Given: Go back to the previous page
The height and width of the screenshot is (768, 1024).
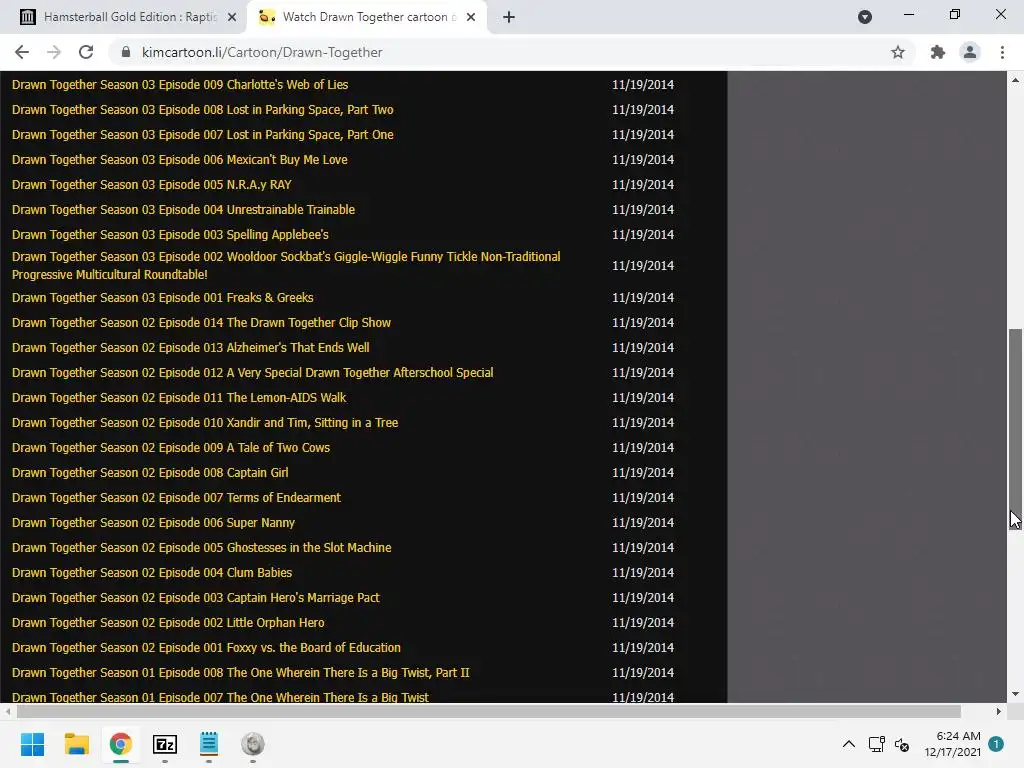Looking at the screenshot, I should pyautogui.click(x=22, y=52).
